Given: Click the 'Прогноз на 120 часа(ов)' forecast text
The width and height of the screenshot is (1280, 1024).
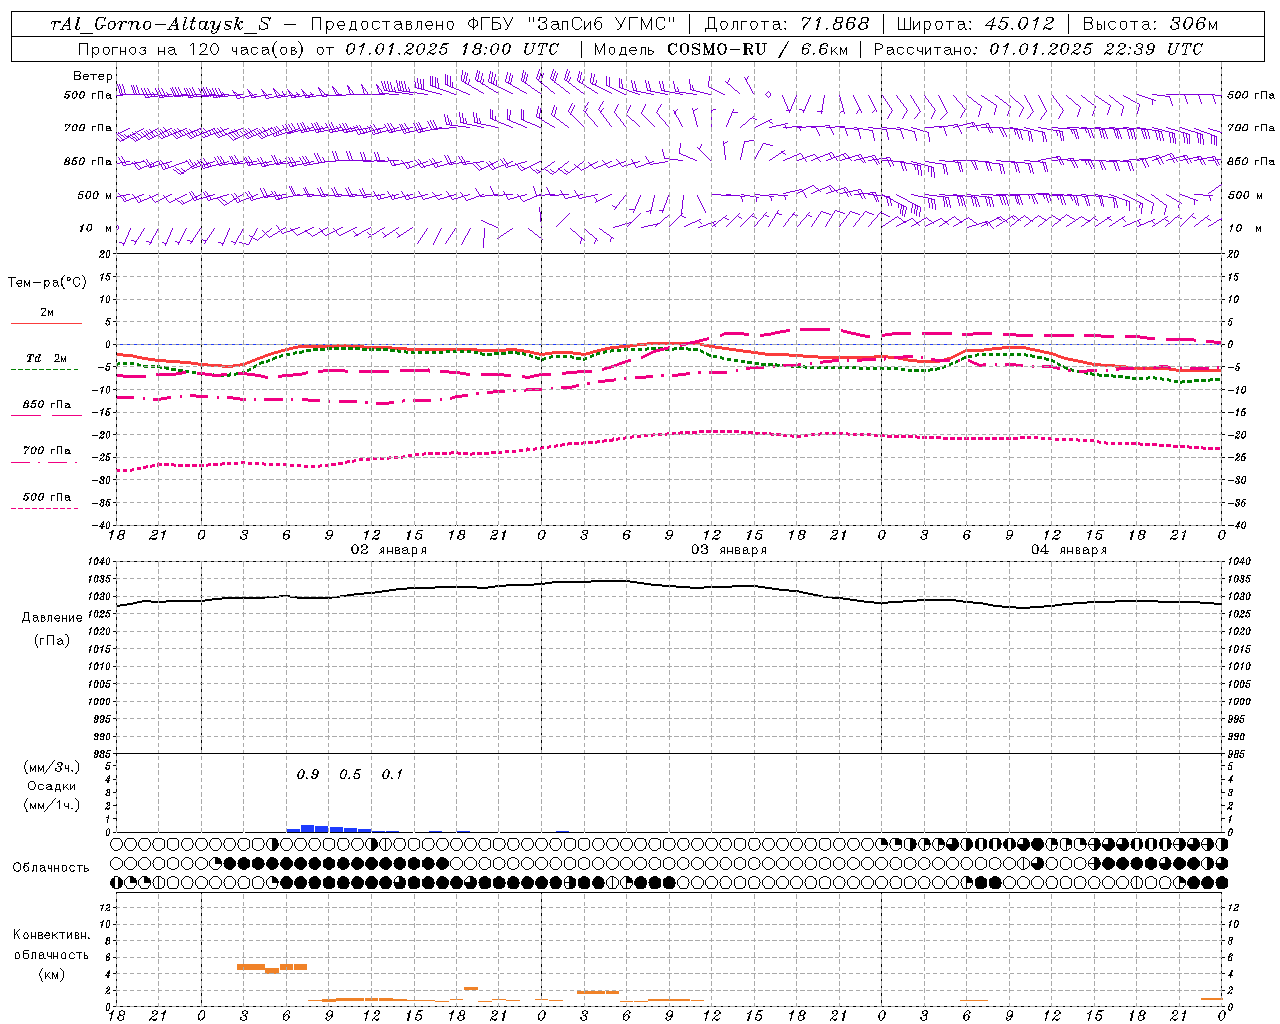Looking at the screenshot, I should [x=192, y=49].
